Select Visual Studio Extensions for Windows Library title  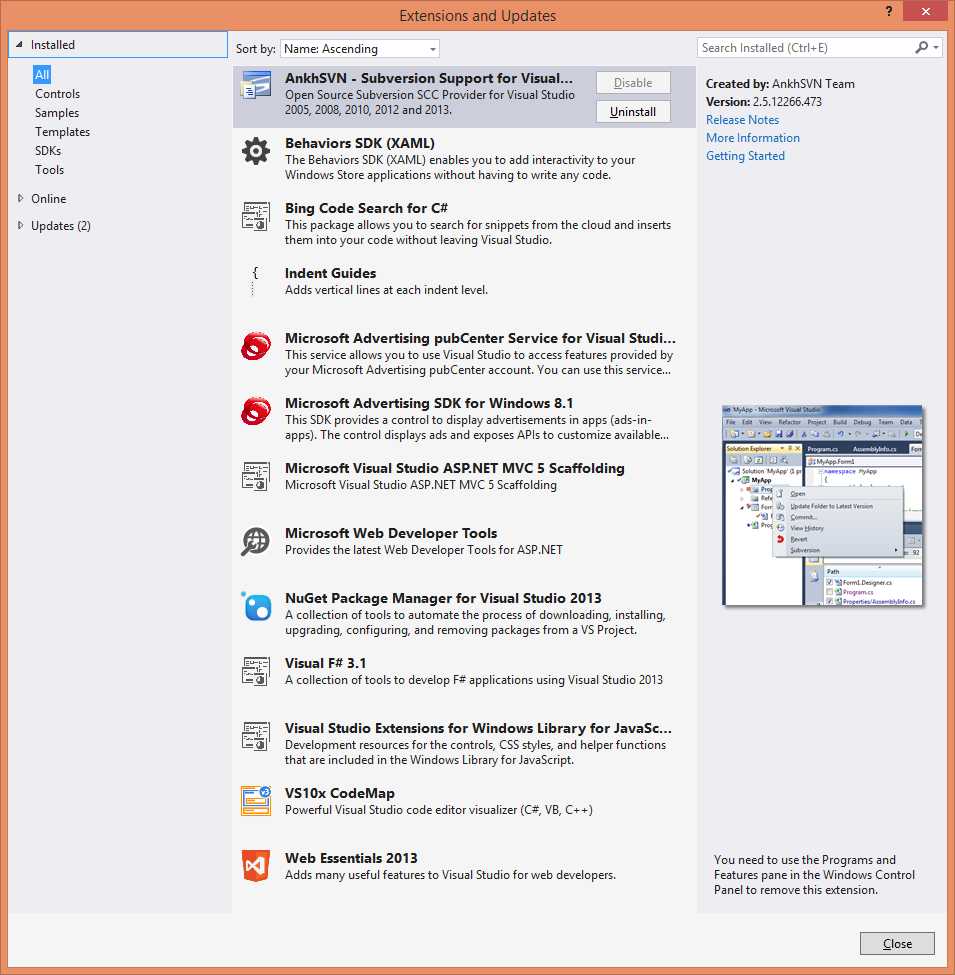point(478,728)
